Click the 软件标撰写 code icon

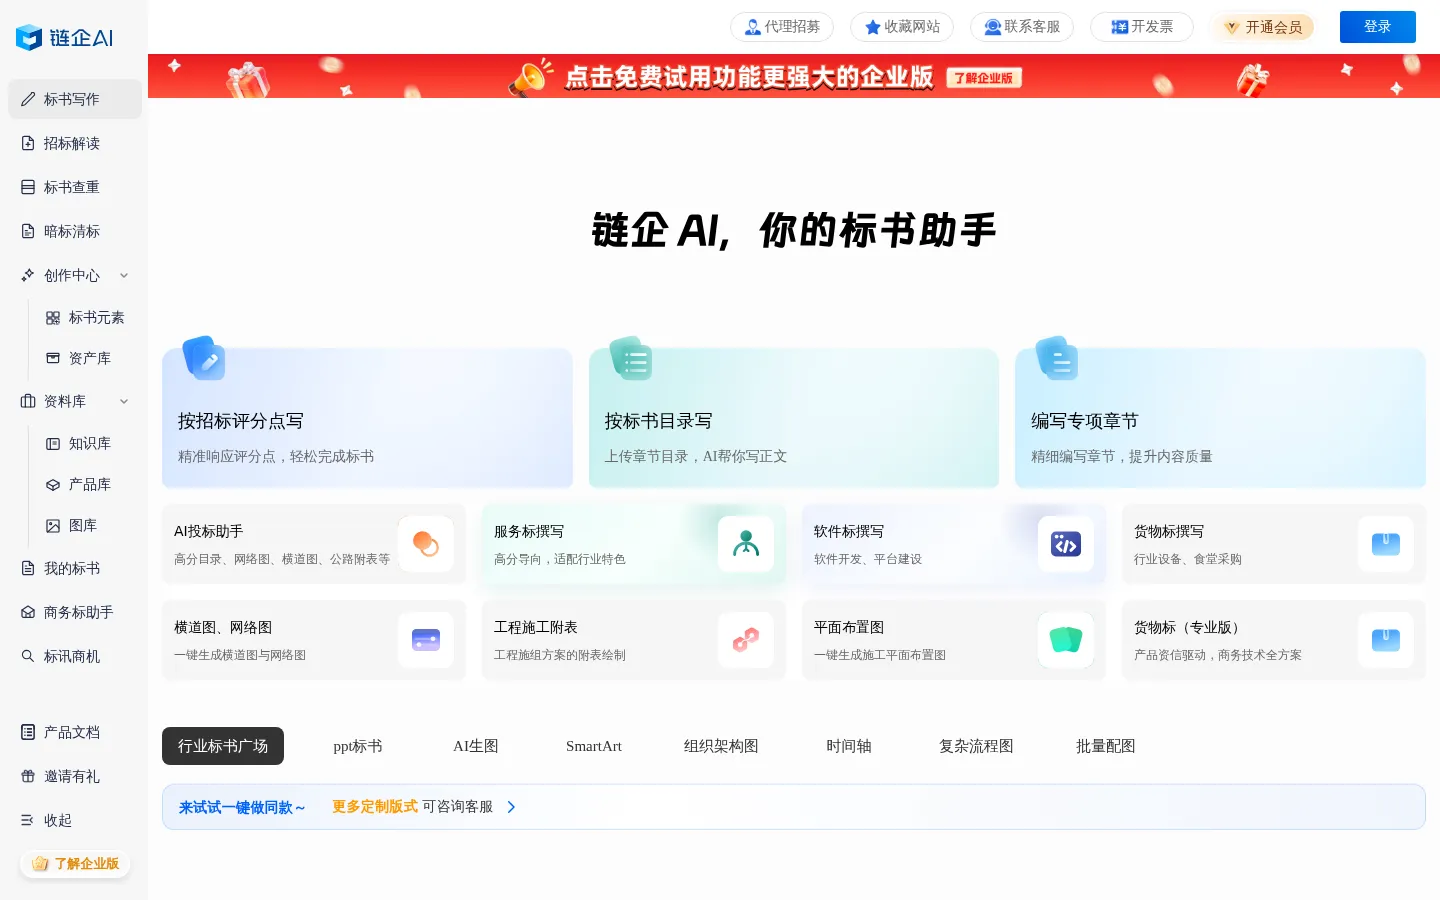coord(1066,544)
